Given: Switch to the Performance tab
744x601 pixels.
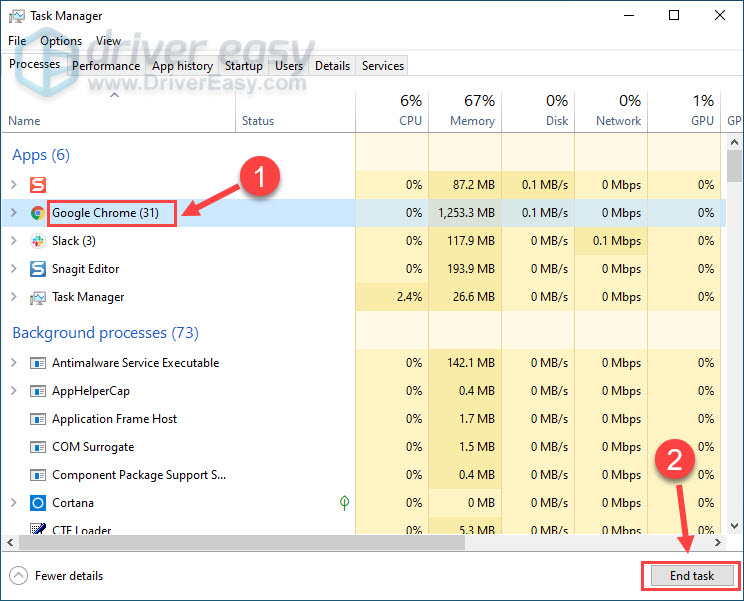Looking at the screenshot, I should coord(106,66).
